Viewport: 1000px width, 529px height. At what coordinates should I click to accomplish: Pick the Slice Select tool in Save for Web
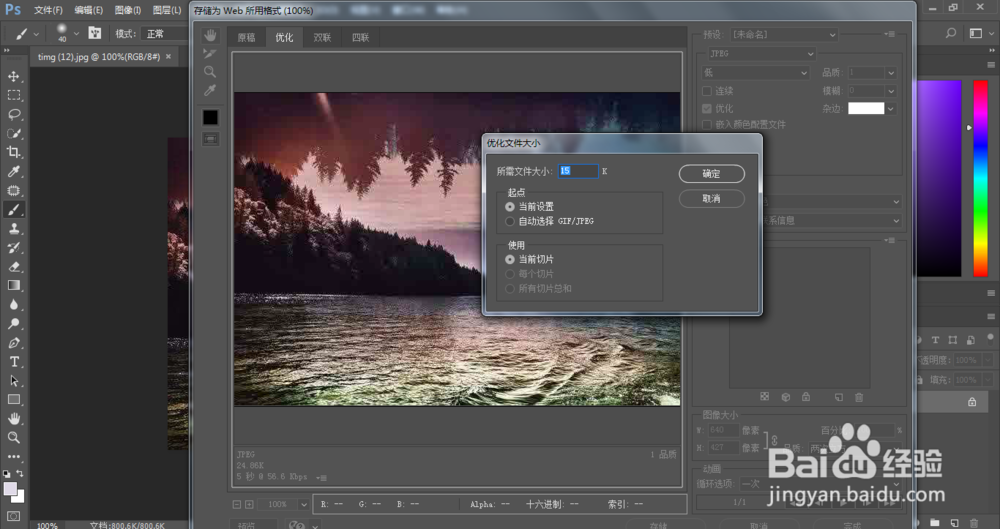[x=210, y=54]
